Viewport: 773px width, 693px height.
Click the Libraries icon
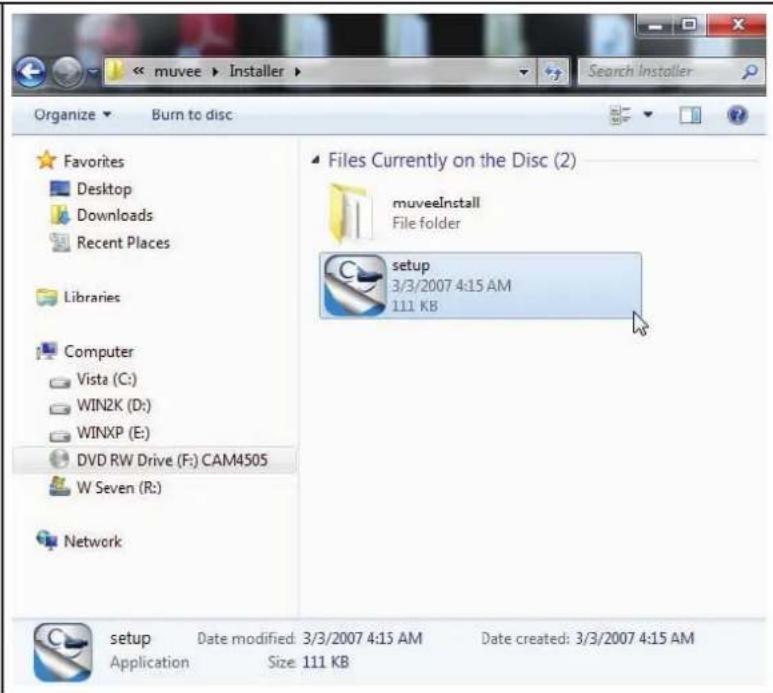(47, 297)
